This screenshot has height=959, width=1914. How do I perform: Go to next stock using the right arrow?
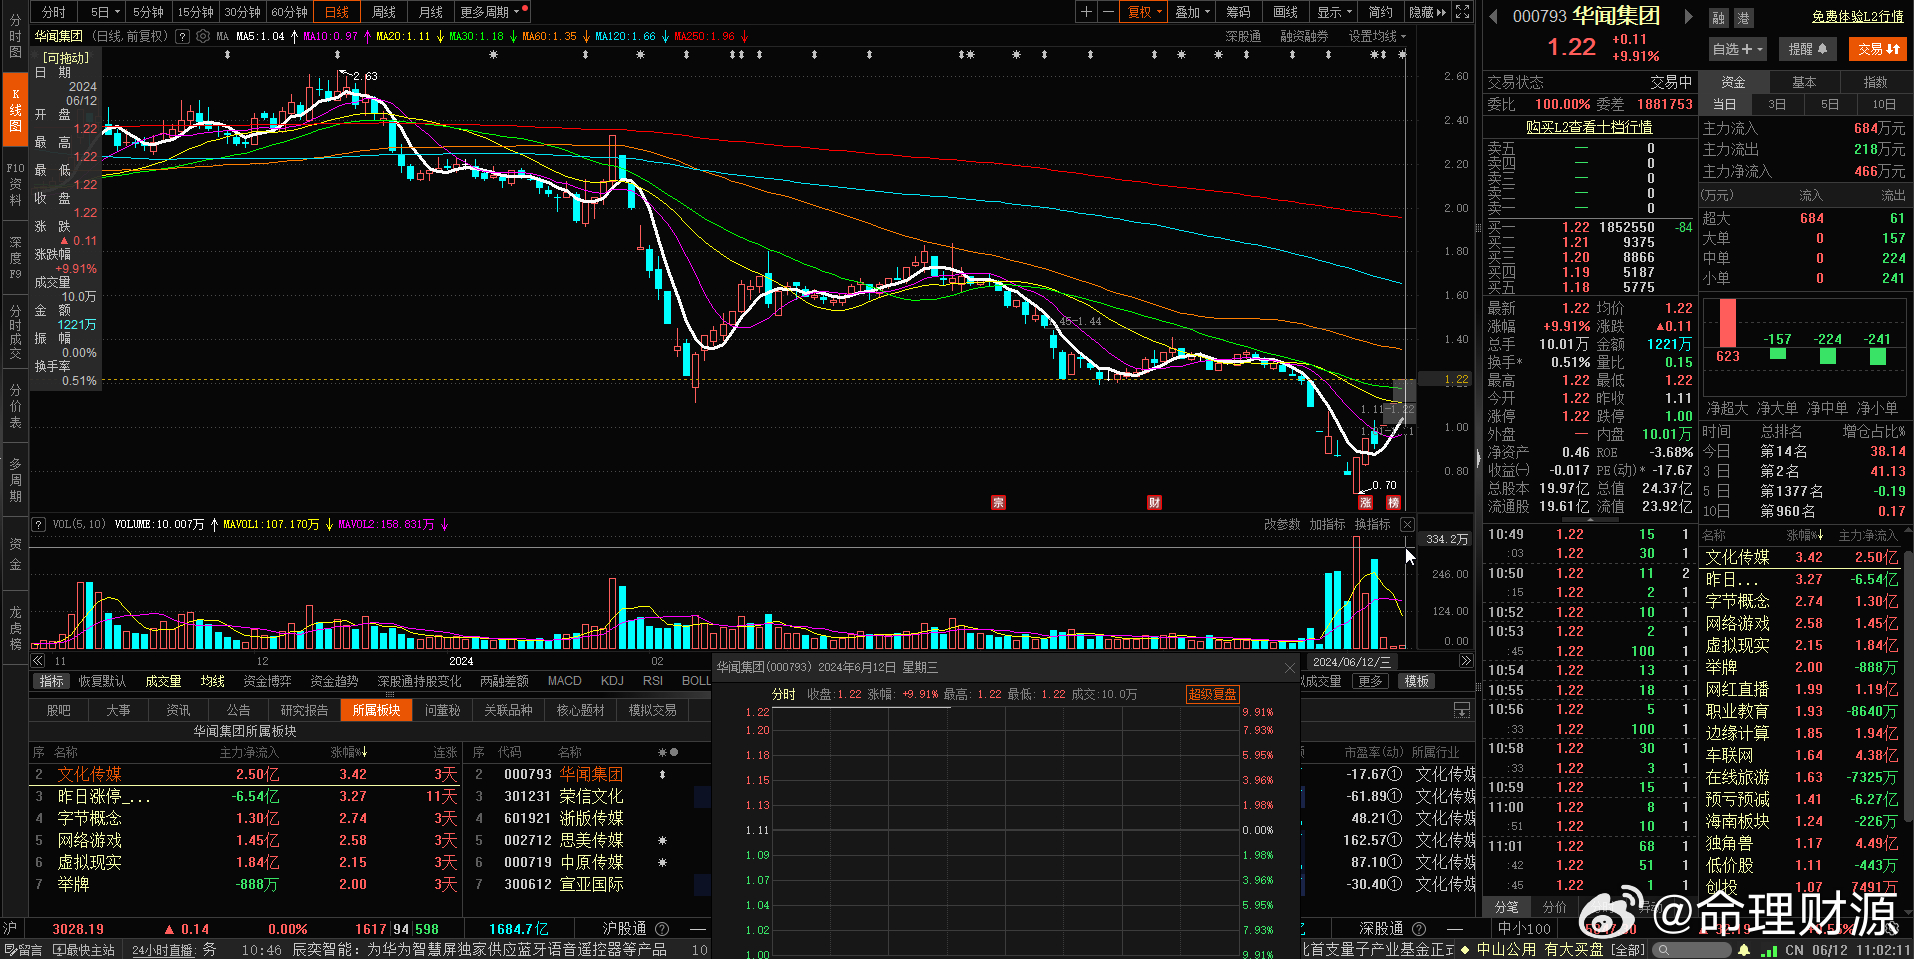[1689, 16]
